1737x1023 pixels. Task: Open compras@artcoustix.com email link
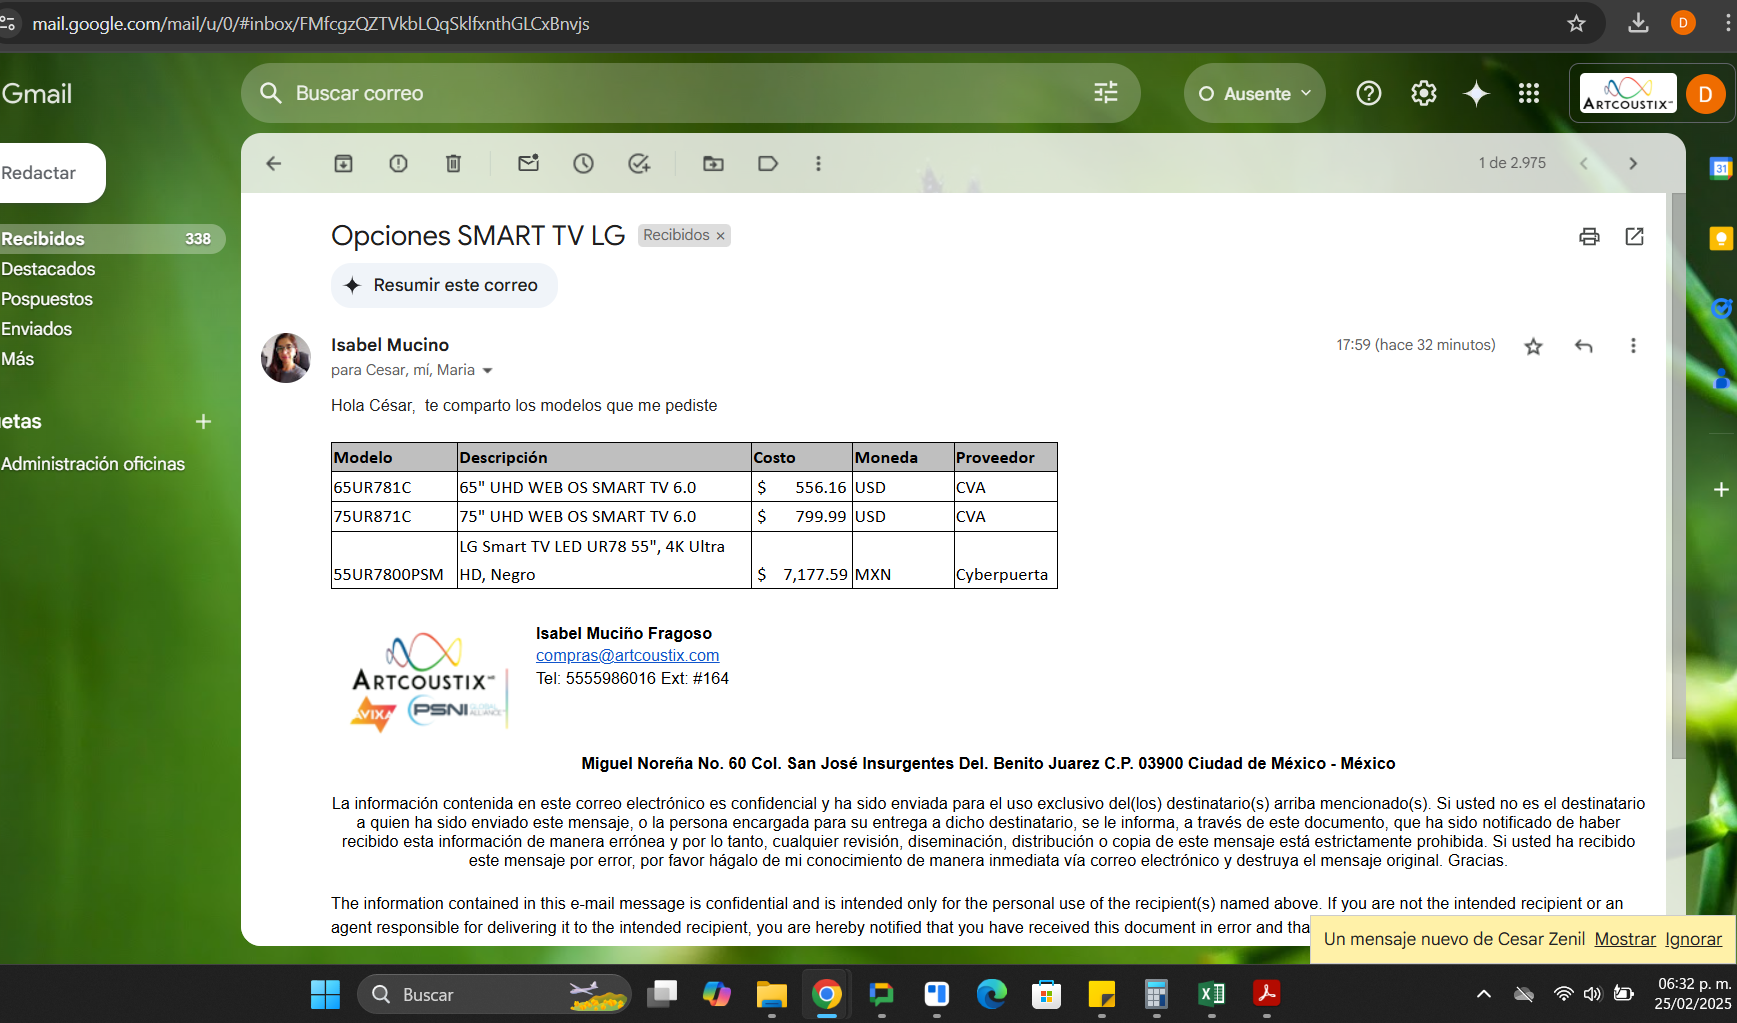coord(627,656)
